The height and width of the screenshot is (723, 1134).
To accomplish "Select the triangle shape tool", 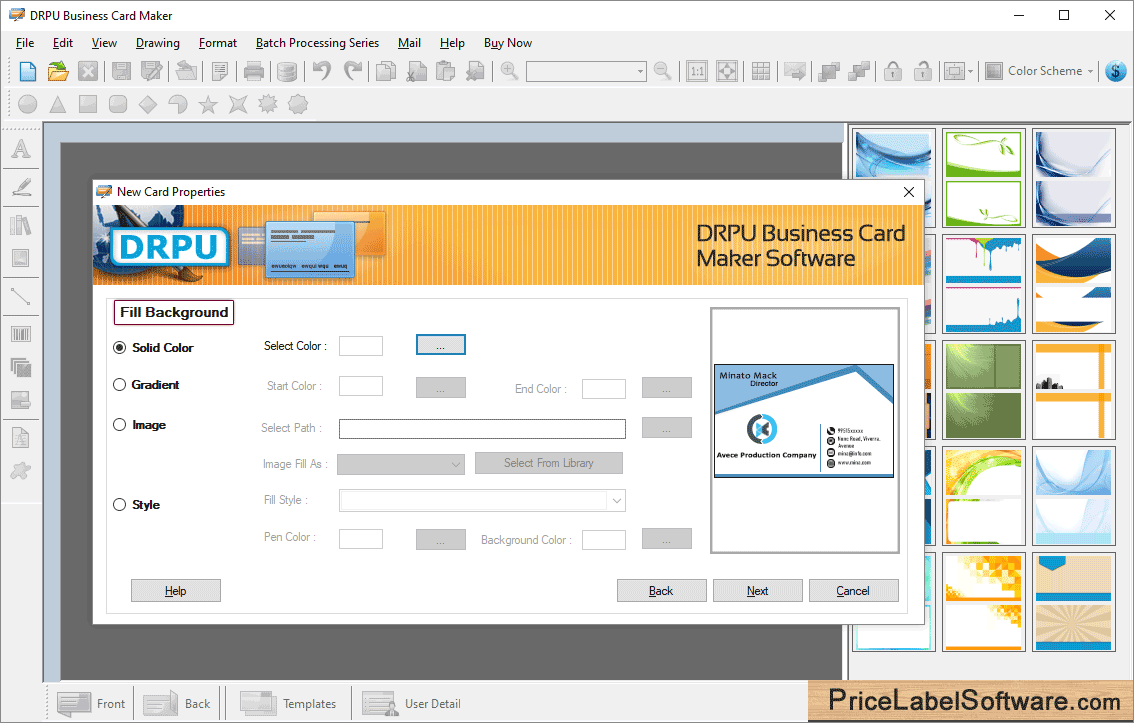I will [58, 105].
